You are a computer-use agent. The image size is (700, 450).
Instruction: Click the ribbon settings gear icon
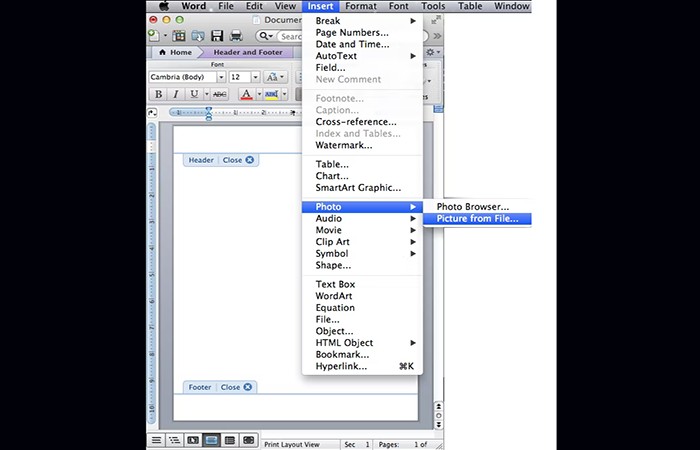[x=430, y=52]
